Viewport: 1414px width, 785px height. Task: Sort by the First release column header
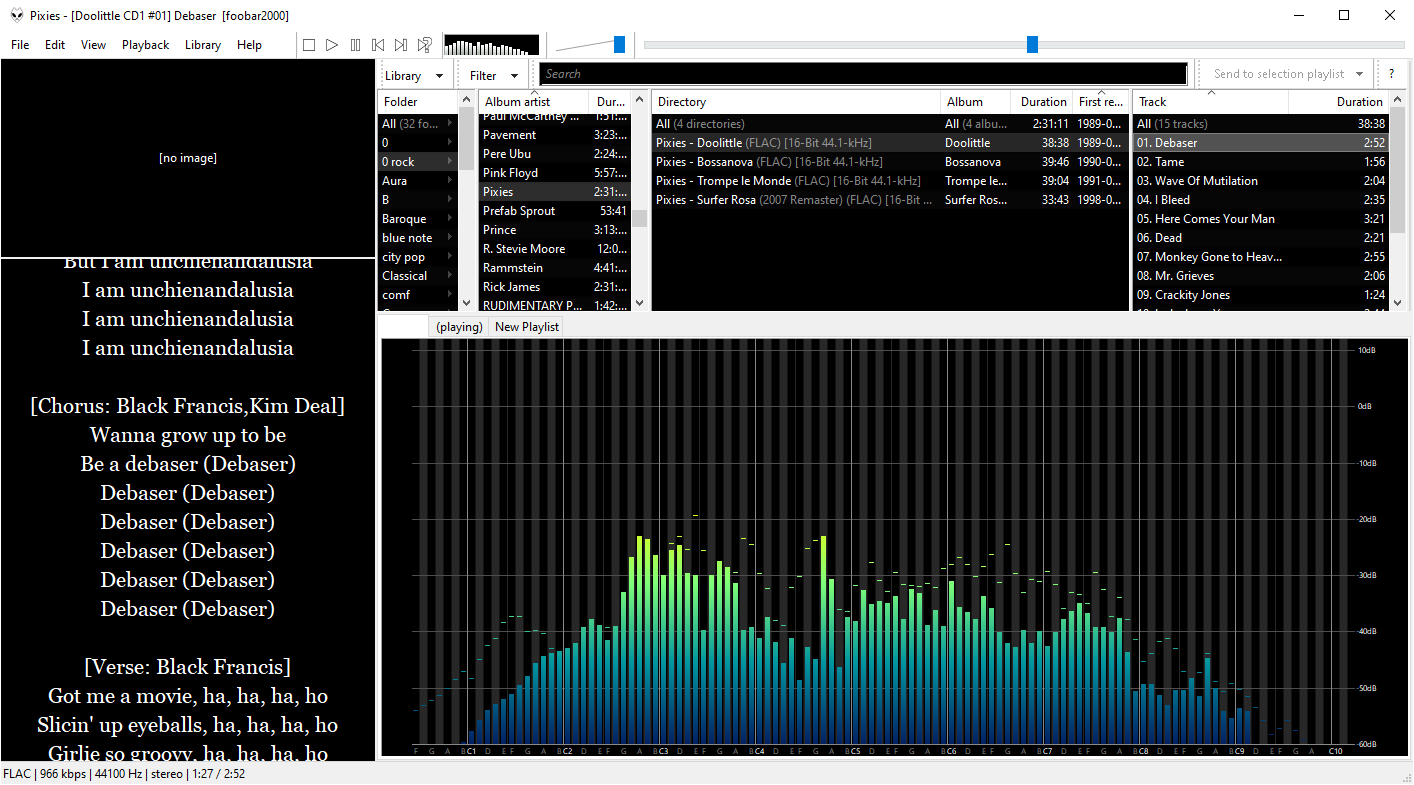click(1101, 102)
